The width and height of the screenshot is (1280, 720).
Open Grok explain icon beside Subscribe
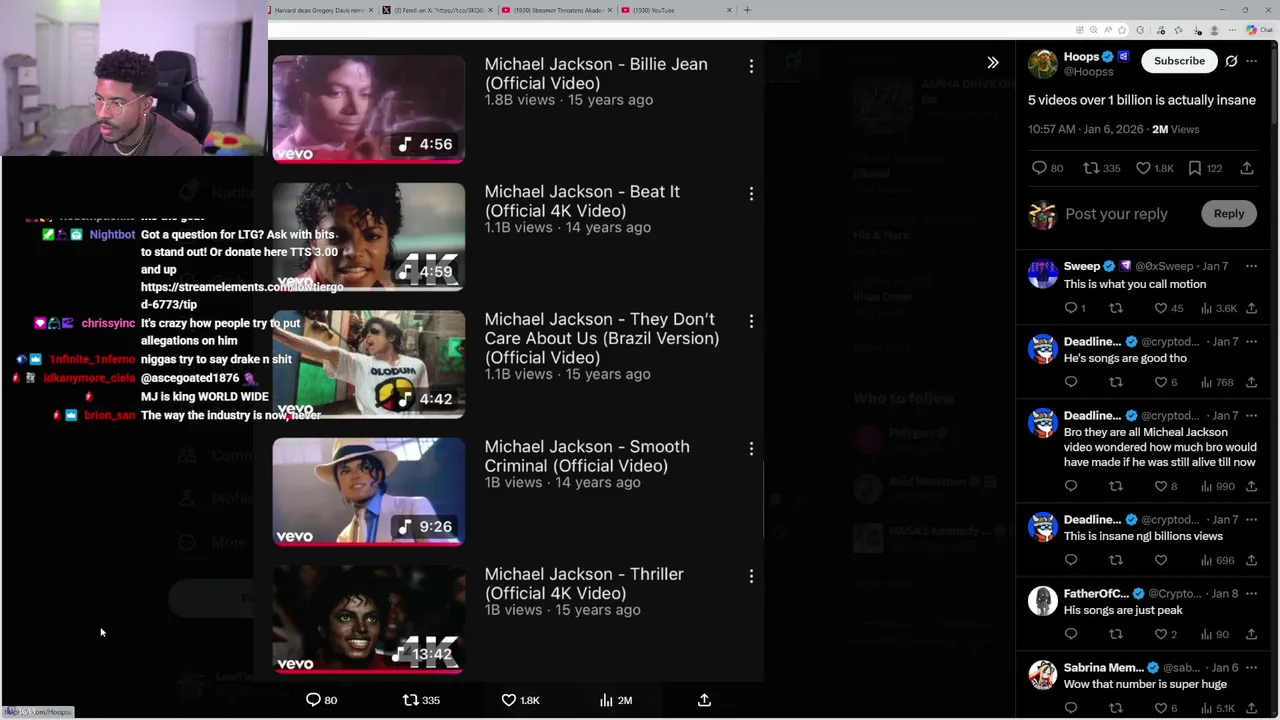(x=1231, y=61)
